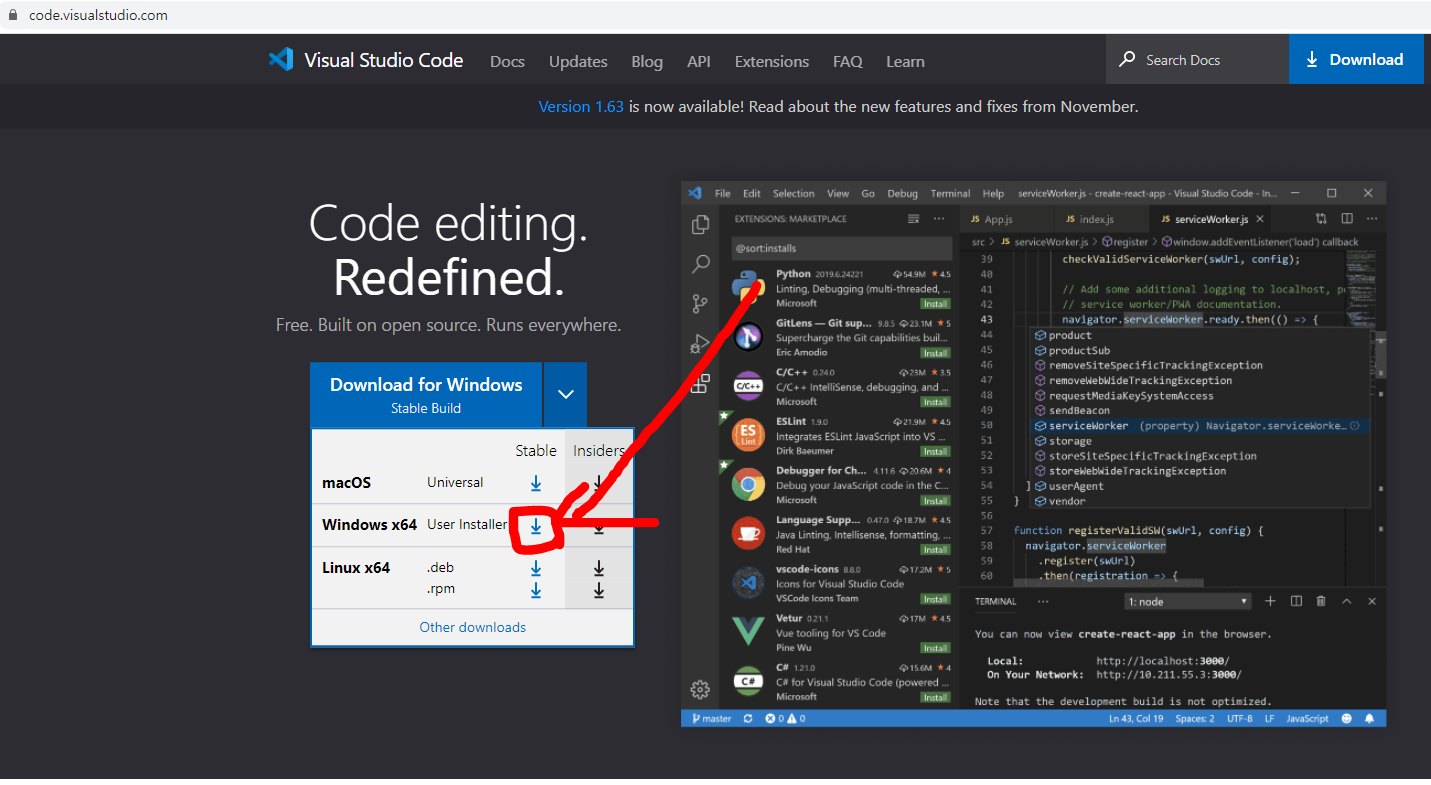Open the Learn navigation item
1431x785 pixels.
pos(905,61)
